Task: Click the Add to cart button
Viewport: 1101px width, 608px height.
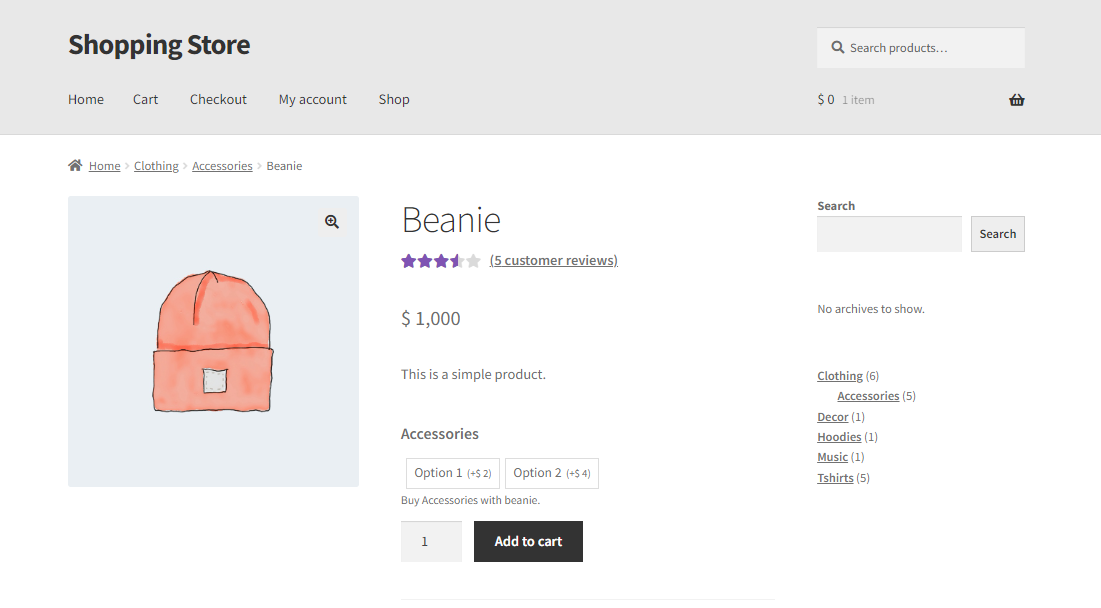Action: click(x=528, y=541)
